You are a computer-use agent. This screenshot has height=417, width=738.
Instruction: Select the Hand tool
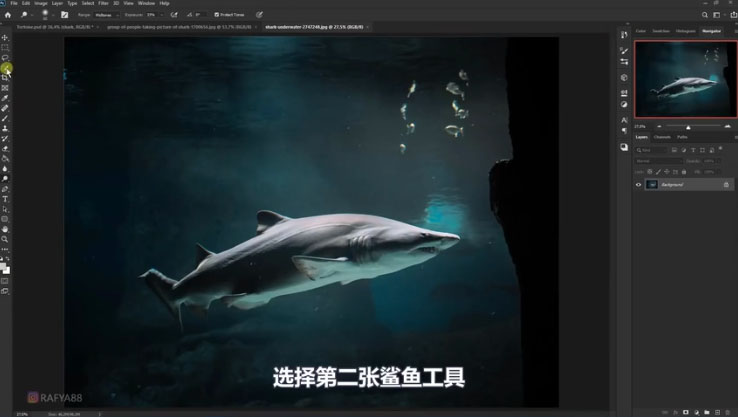click(x=5, y=229)
